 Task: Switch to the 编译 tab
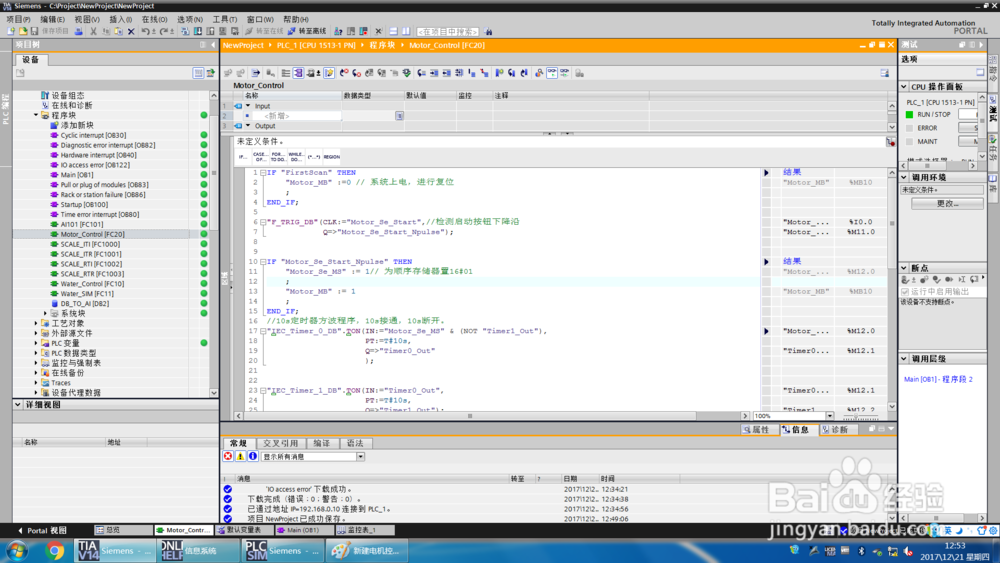322,443
